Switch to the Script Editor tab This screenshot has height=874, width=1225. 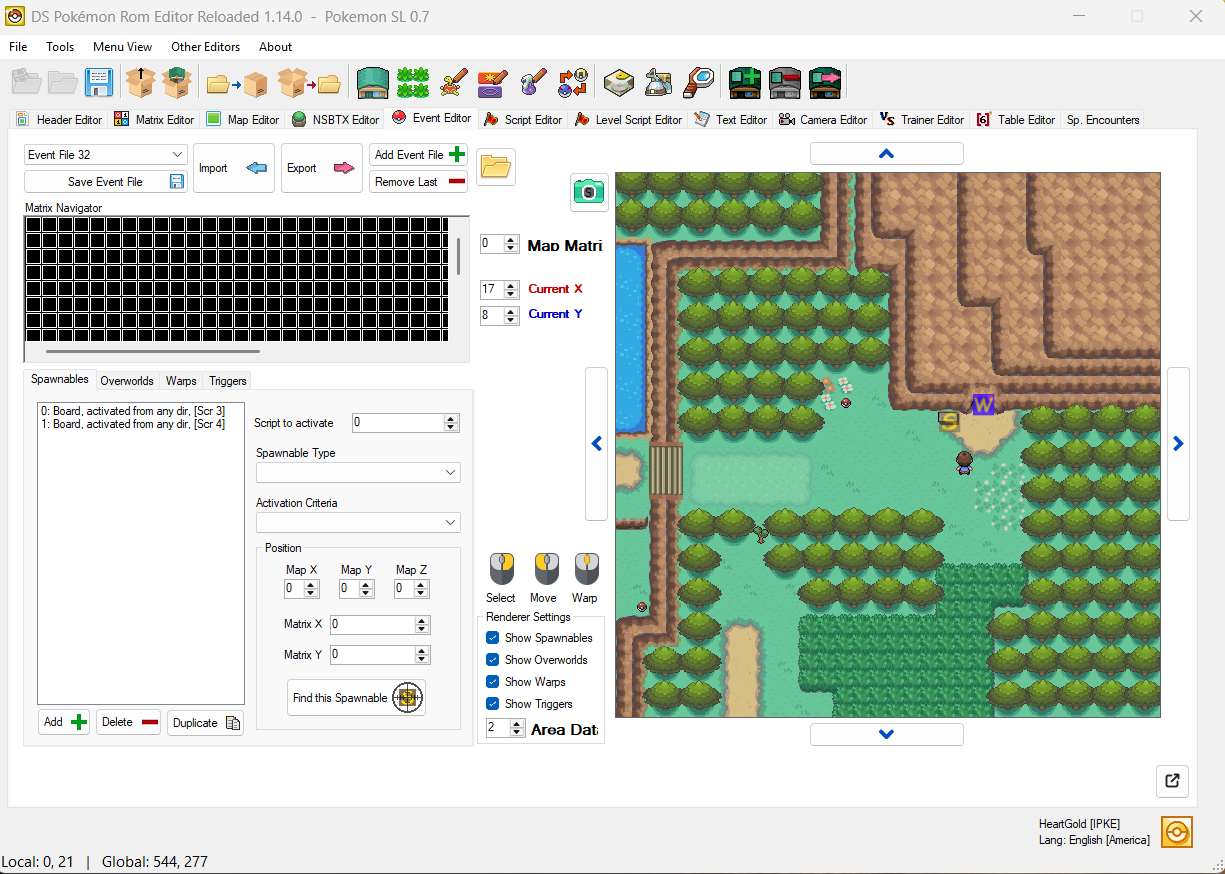[x=523, y=120]
